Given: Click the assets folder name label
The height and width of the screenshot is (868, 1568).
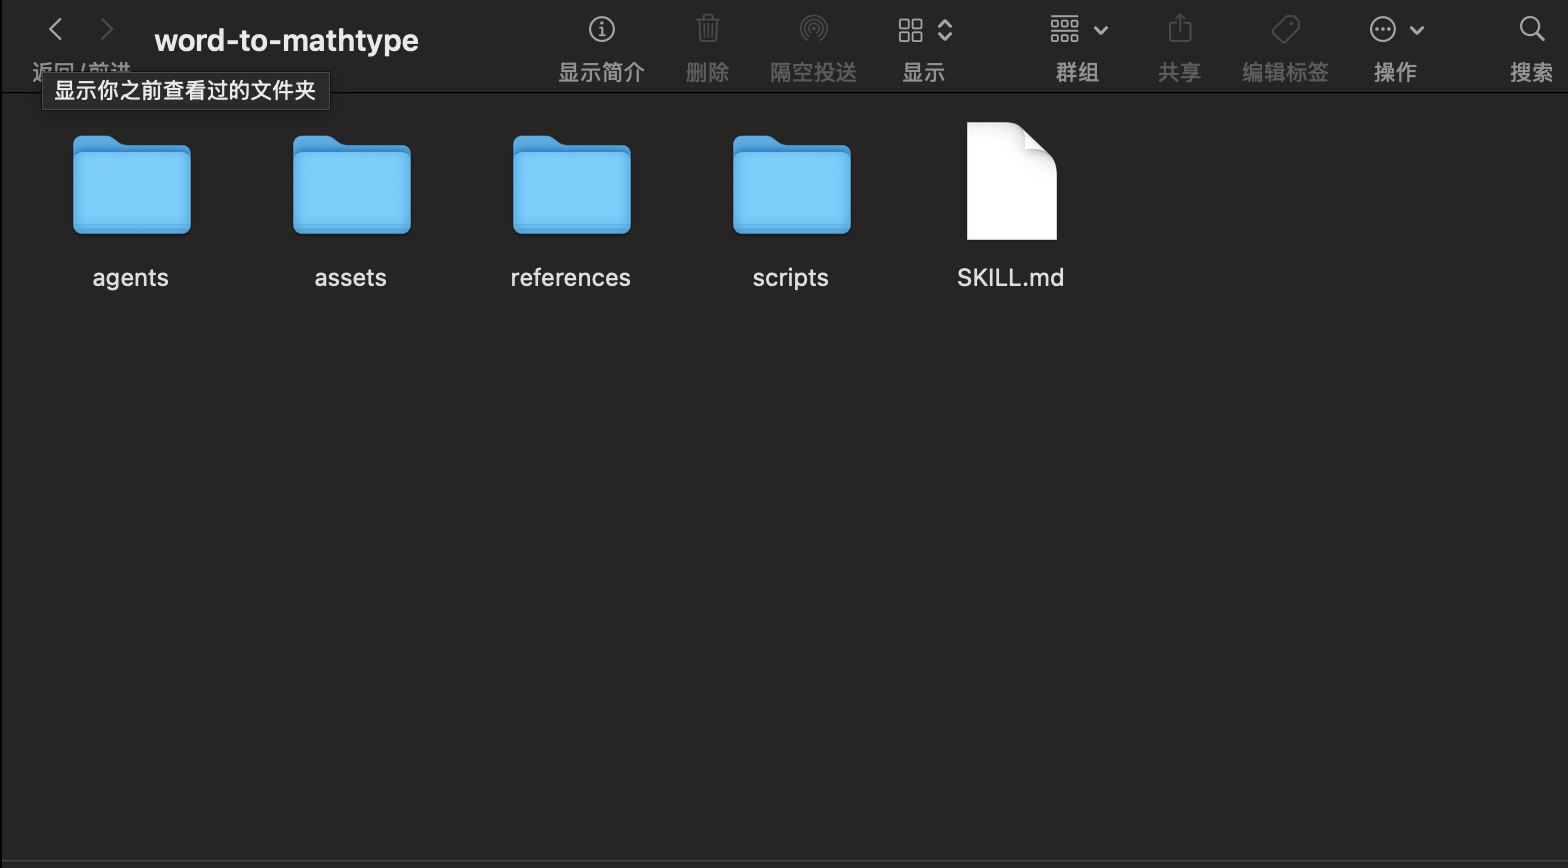Looking at the screenshot, I should click(x=351, y=278).
